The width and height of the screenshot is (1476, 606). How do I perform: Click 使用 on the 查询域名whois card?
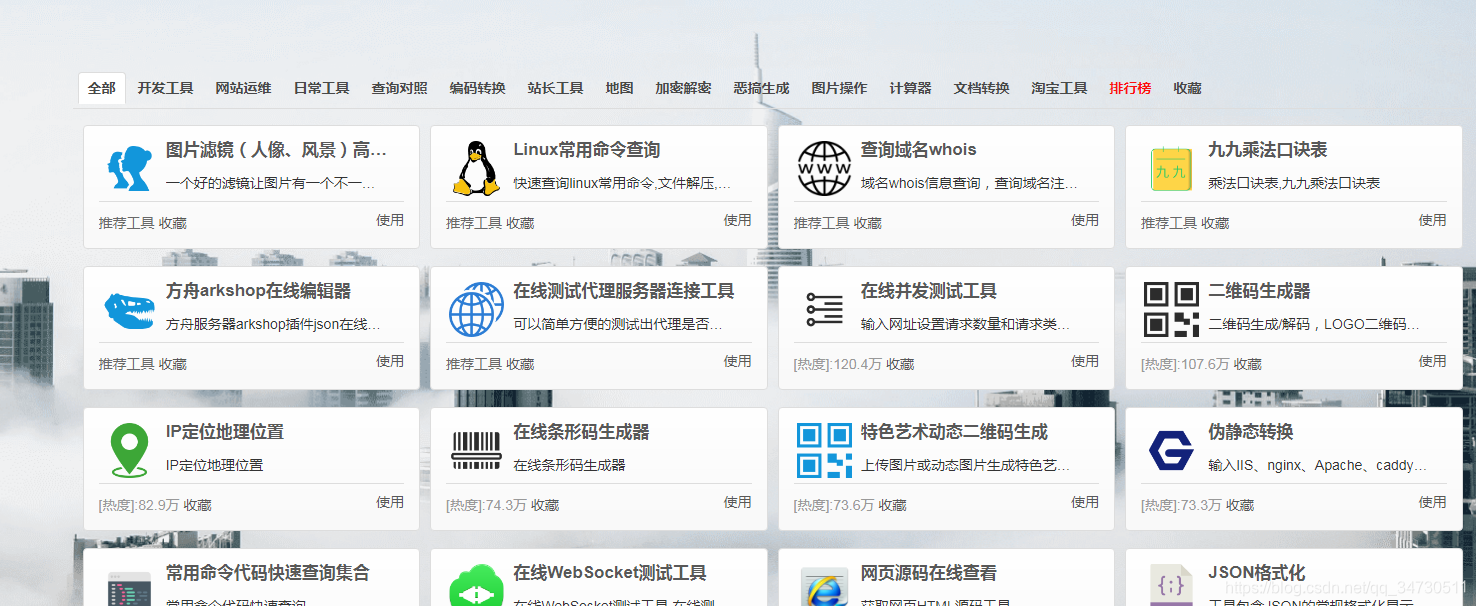click(1085, 220)
